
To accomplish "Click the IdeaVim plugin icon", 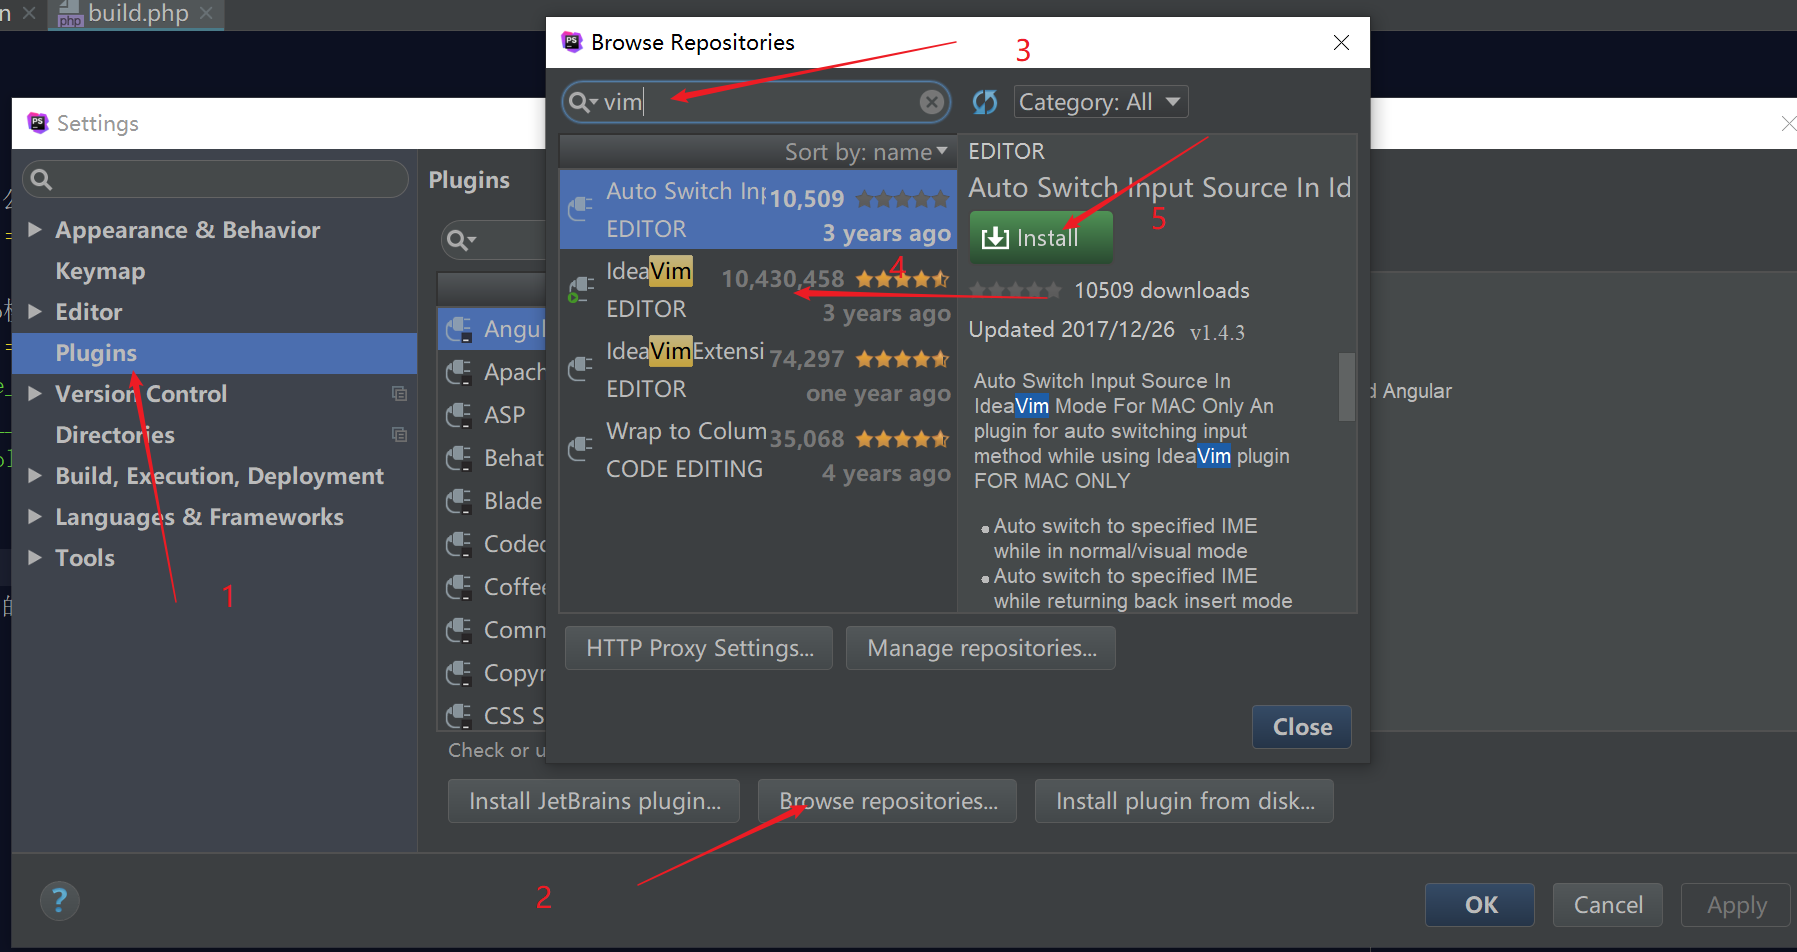I will 580,289.
